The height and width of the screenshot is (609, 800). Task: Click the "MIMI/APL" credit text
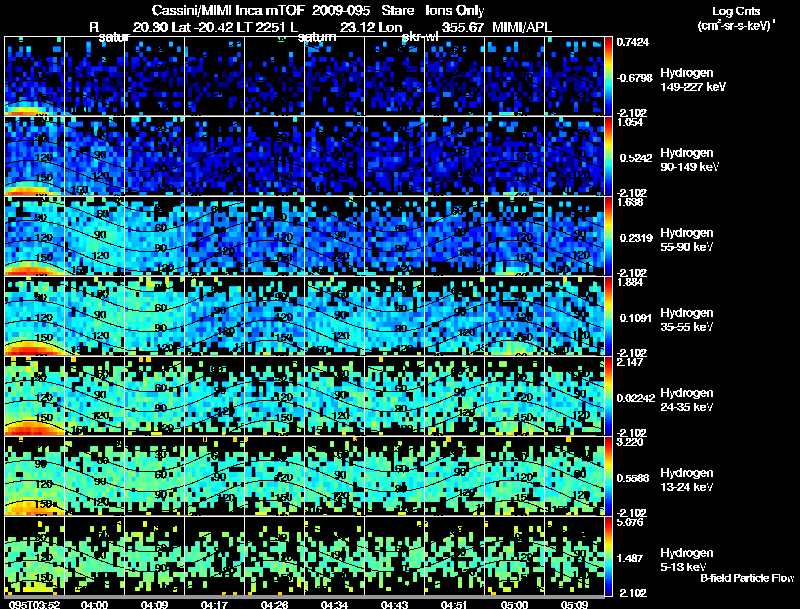[x=522, y=27]
